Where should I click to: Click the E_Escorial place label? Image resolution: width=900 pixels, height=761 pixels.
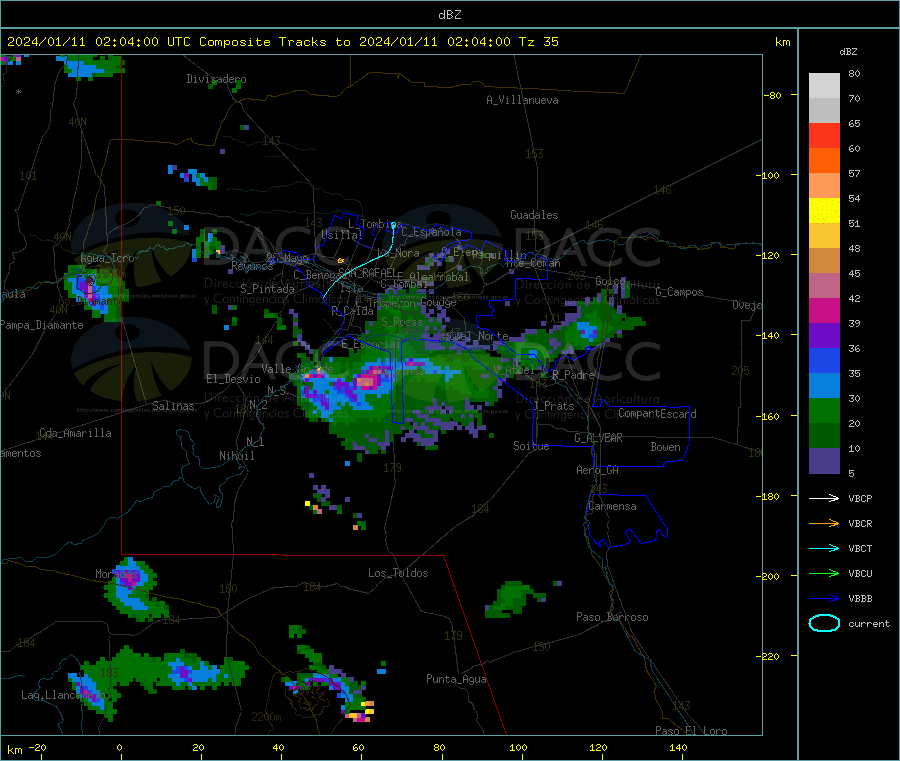pyautogui.click(x=371, y=344)
